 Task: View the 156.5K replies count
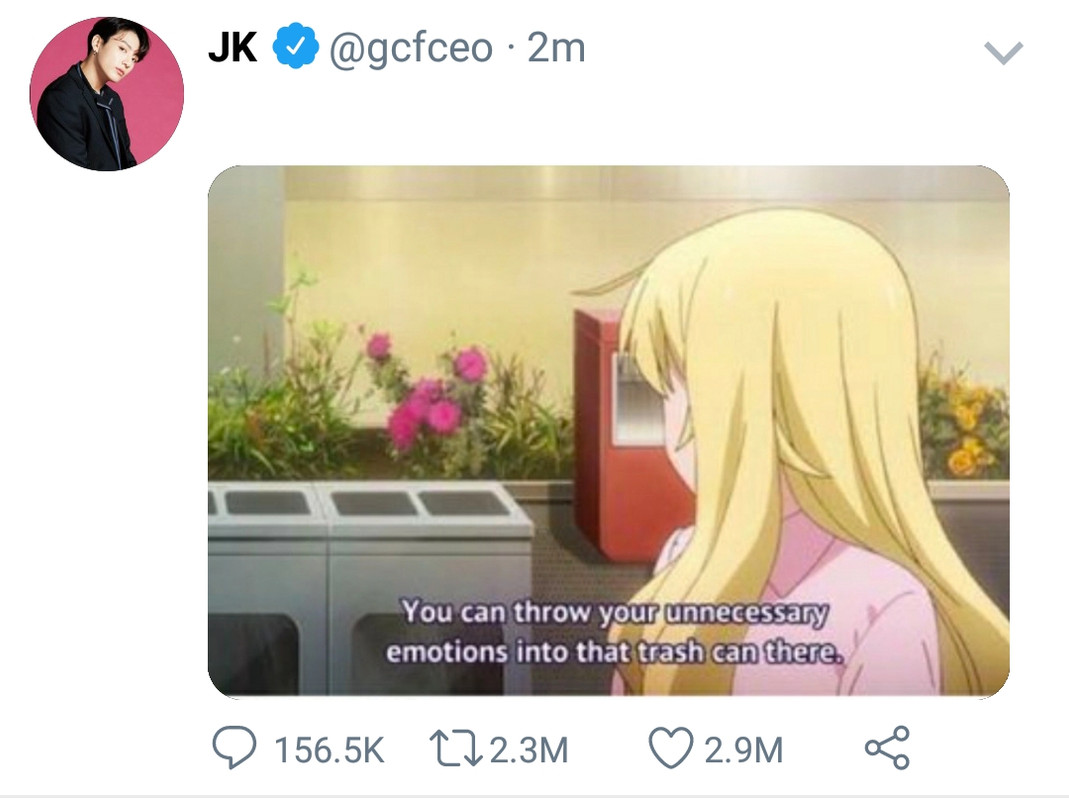(x=329, y=750)
